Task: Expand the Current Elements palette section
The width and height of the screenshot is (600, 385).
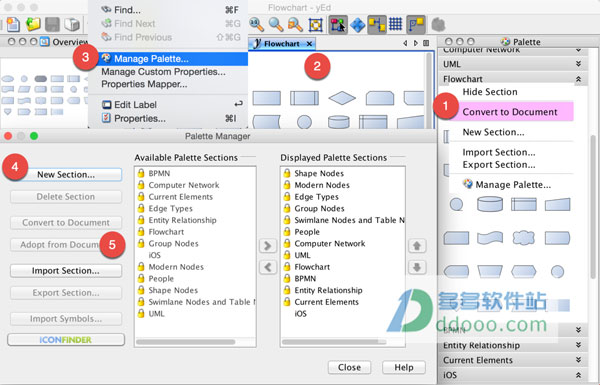Action: (x=579, y=360)
